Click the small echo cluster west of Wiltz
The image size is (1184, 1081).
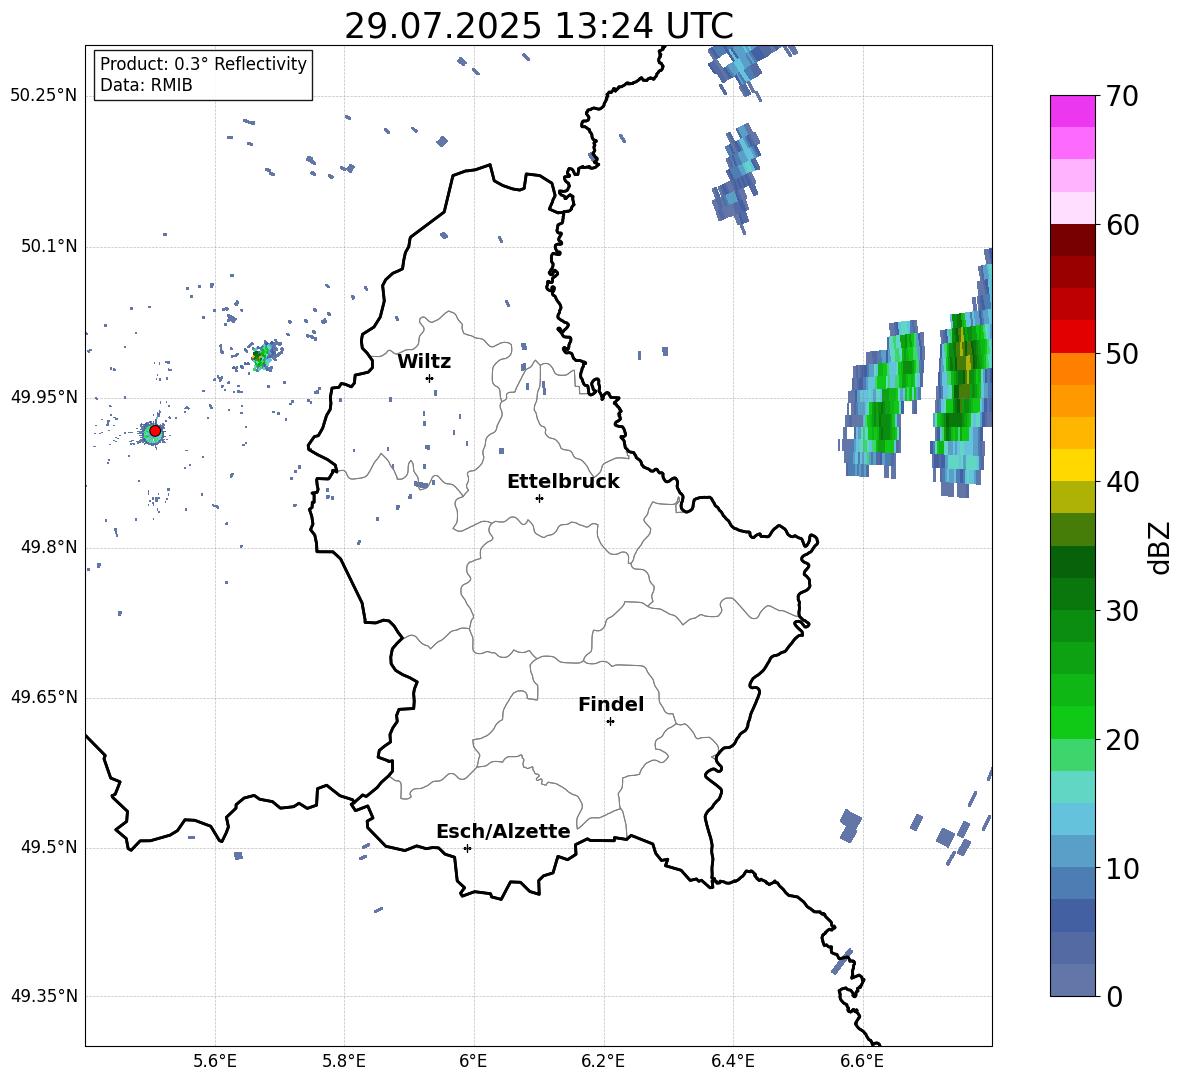click(264, 354)
